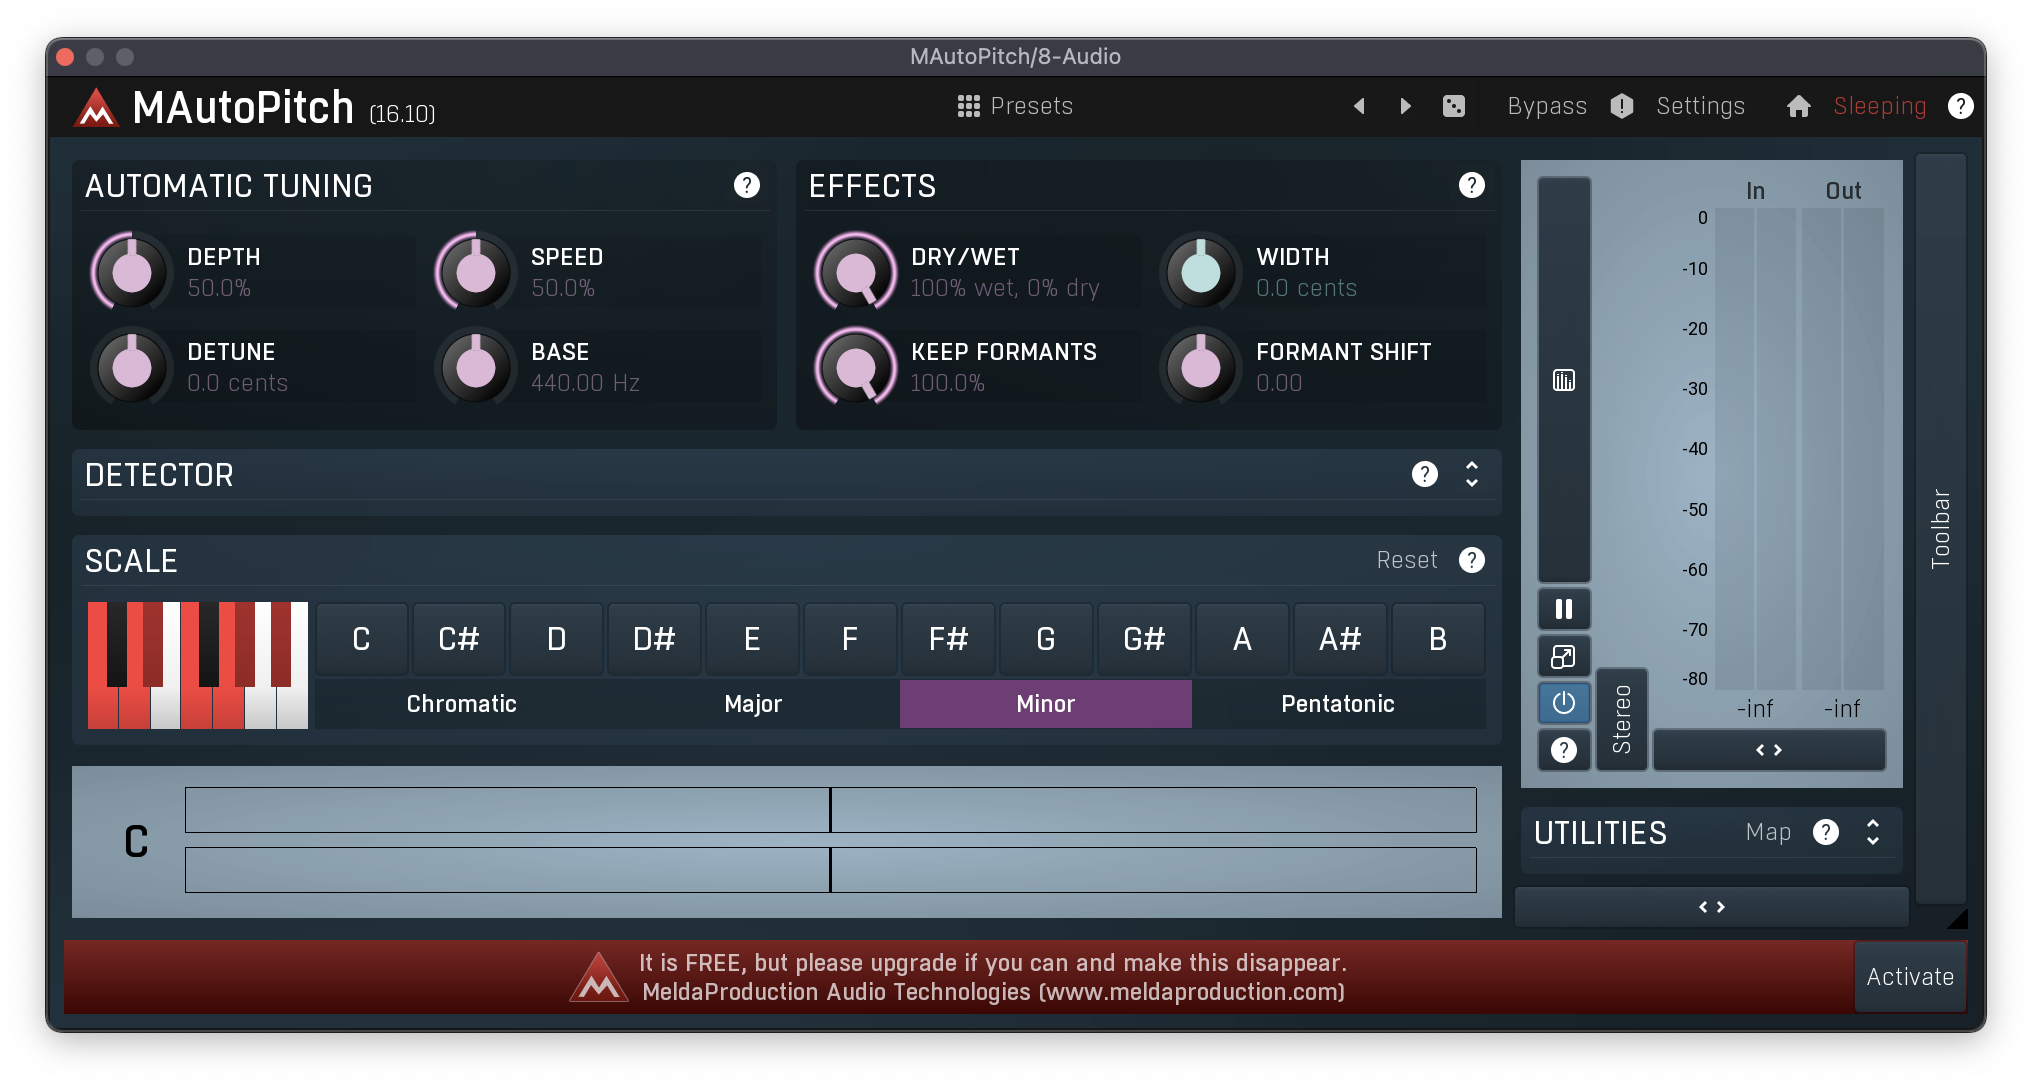Screen dimensions: 2032x1086
Task: Click the Dry/Wet knob
Action: (856, 272)
